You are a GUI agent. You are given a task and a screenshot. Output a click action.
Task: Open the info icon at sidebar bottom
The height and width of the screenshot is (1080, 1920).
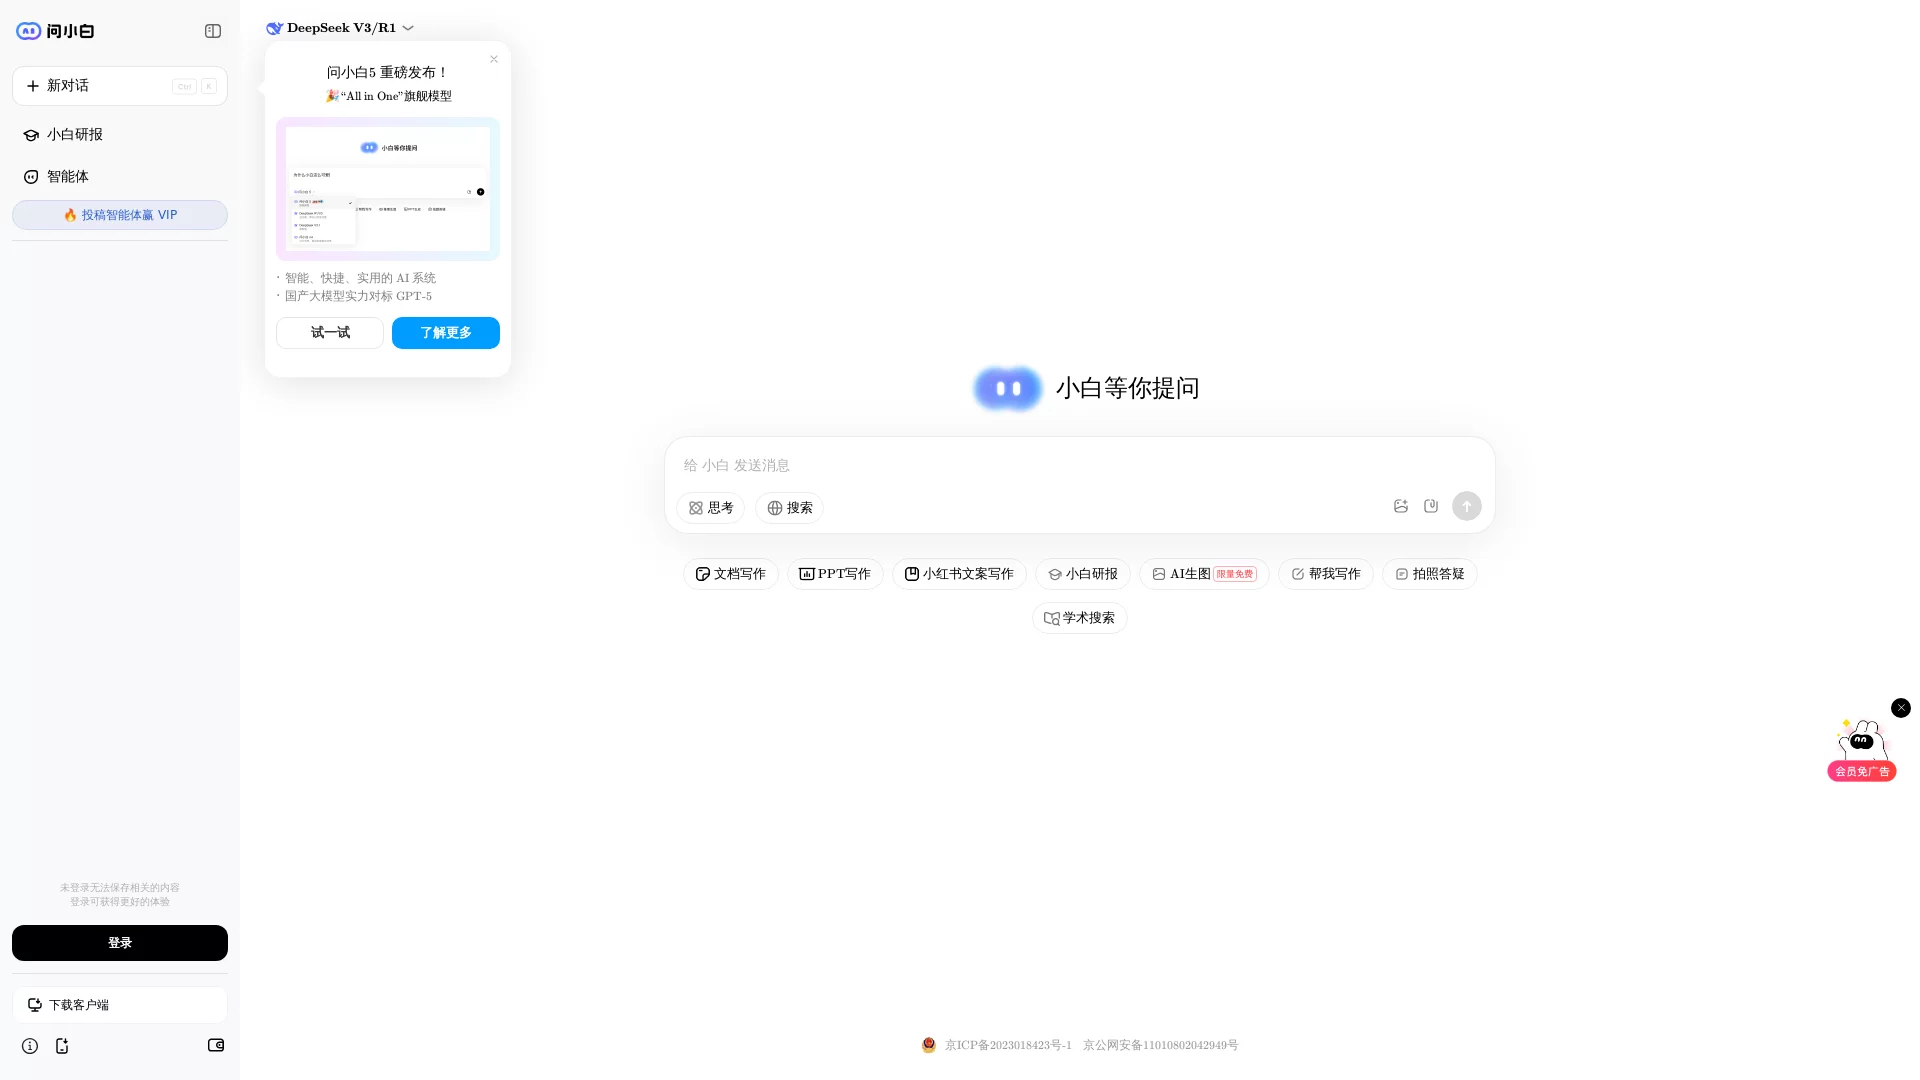30,1045
